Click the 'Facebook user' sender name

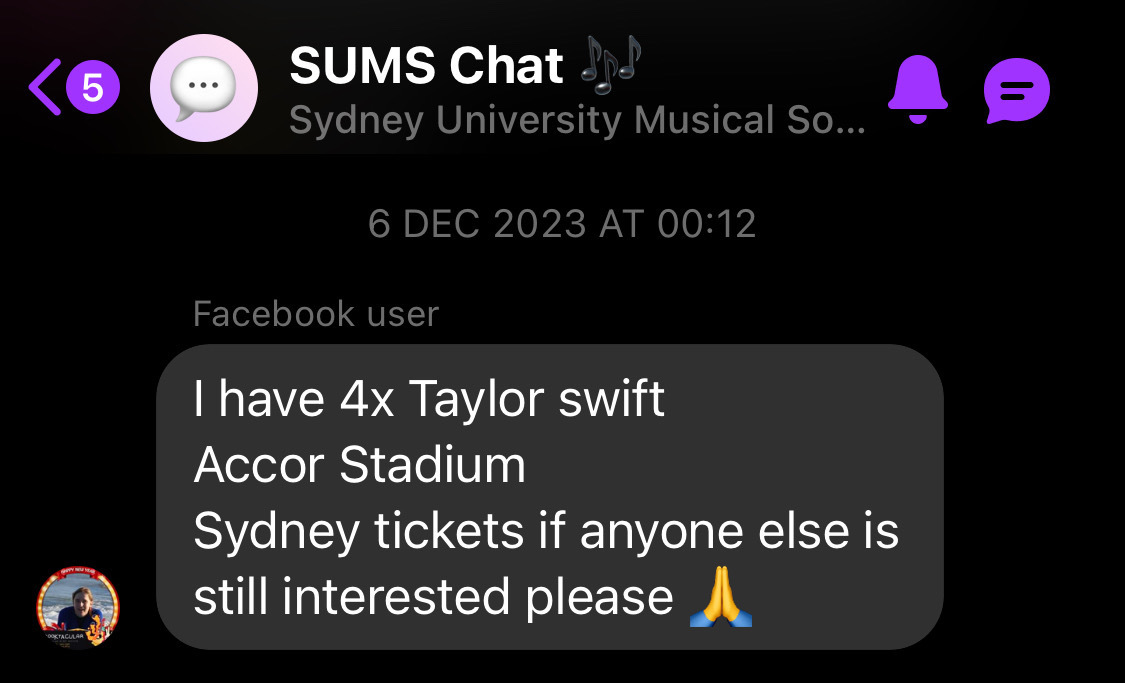tap(316, 314)
